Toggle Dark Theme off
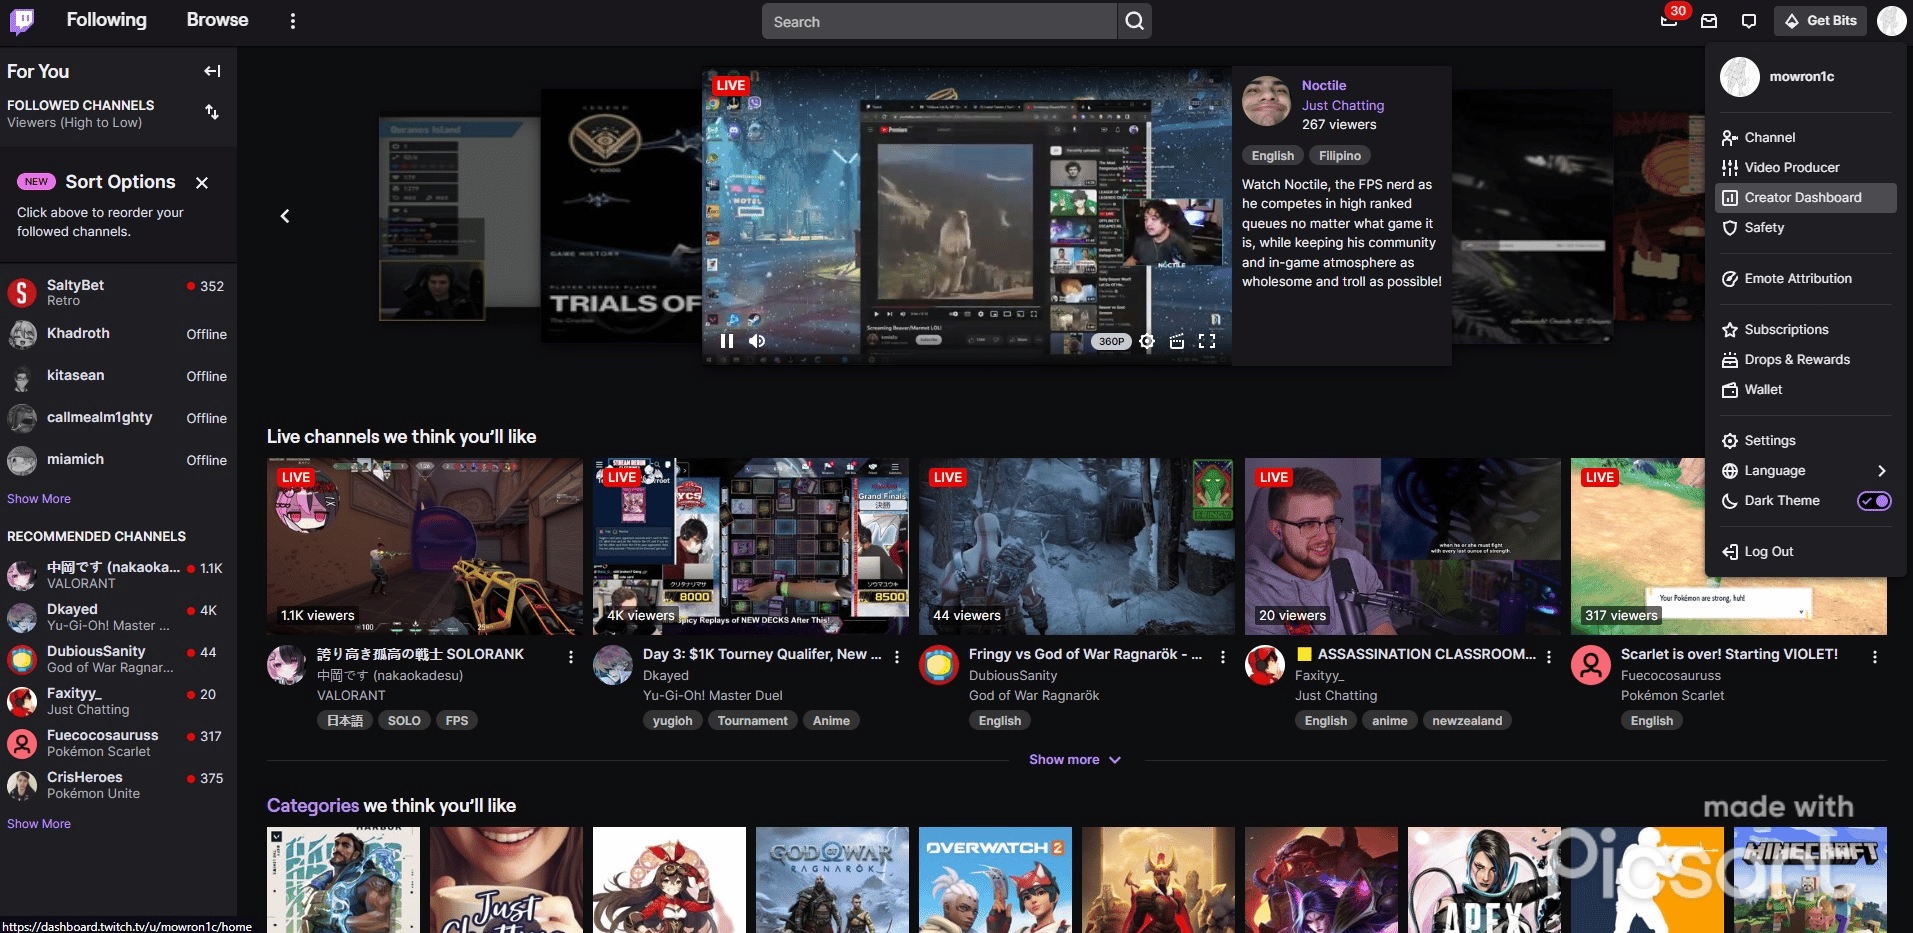 coord(1874,501)
